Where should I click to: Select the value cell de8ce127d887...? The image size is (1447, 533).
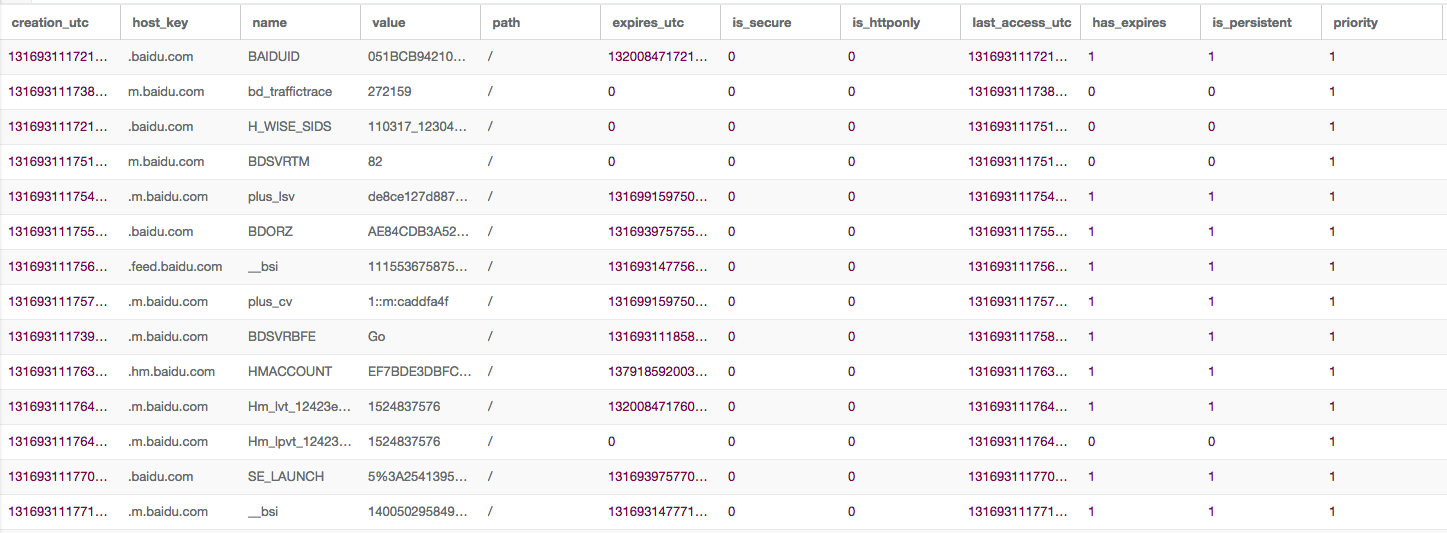(x=420, y=197)
